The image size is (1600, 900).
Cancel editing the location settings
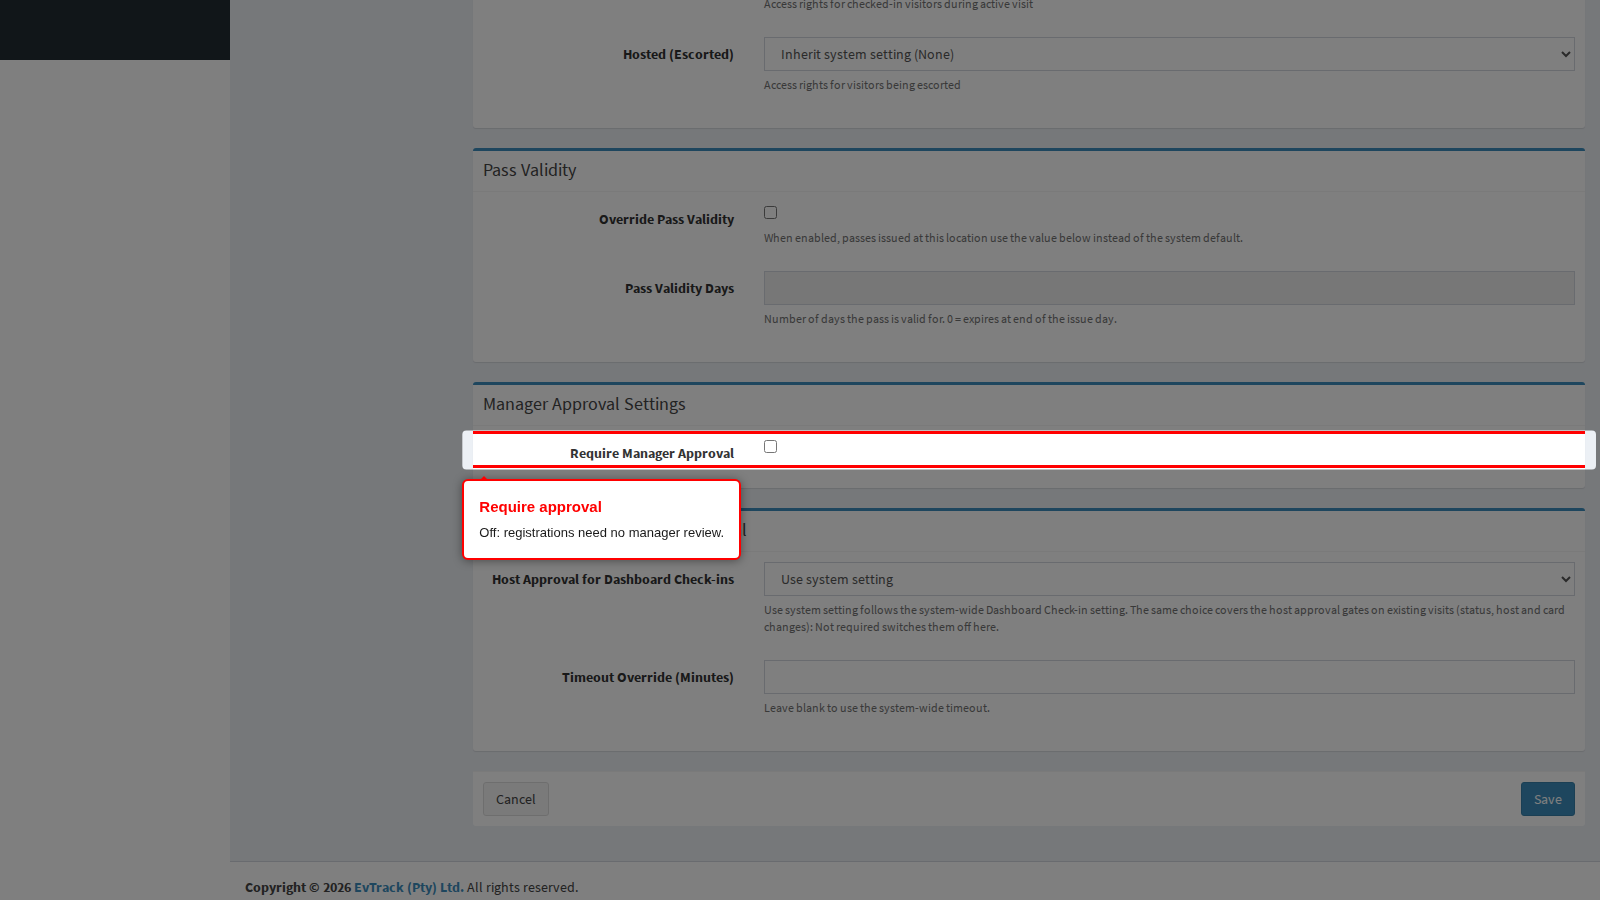[x=516, y=799]
